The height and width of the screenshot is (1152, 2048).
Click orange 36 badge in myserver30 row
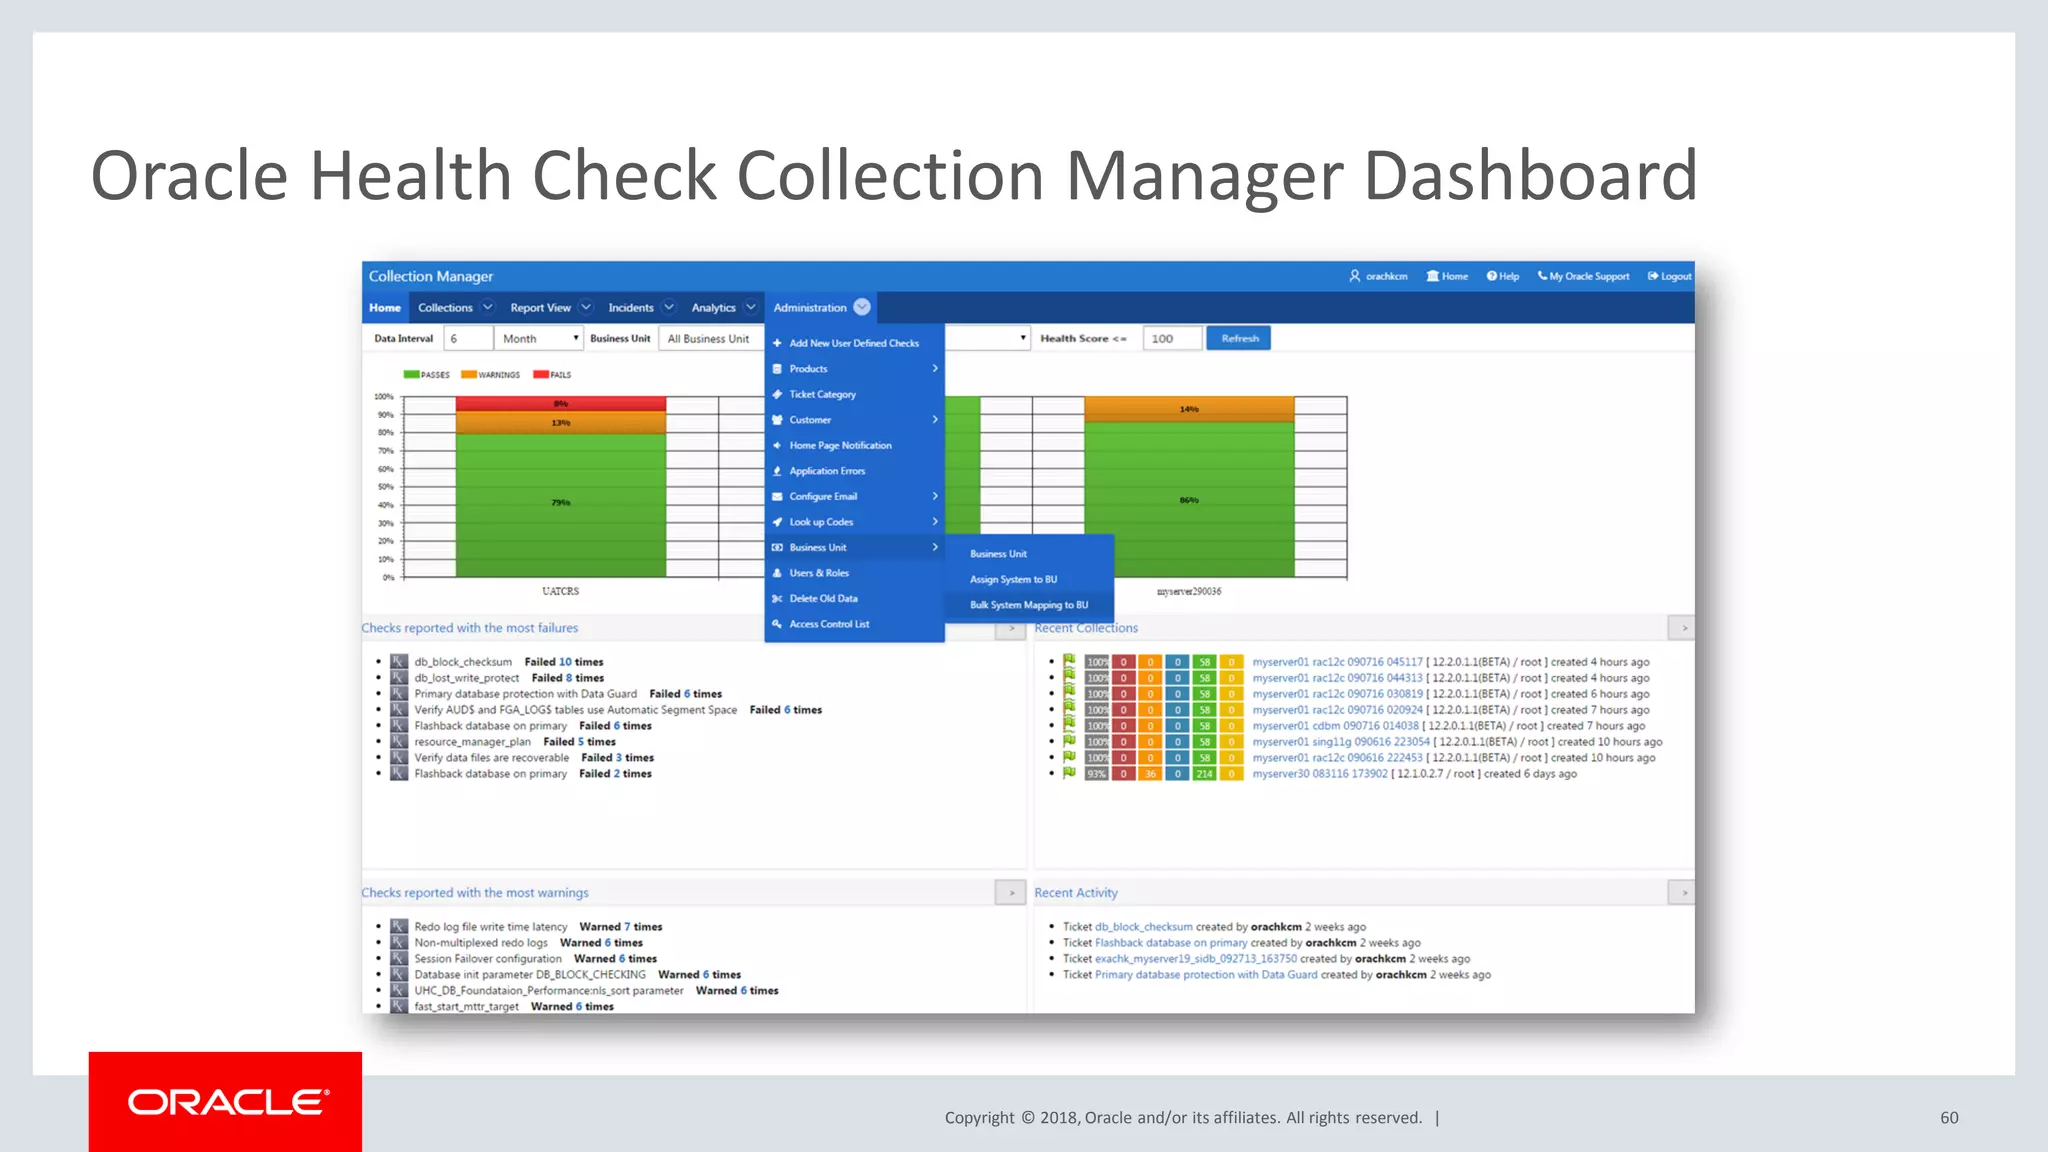click(x=1151, y=774)
